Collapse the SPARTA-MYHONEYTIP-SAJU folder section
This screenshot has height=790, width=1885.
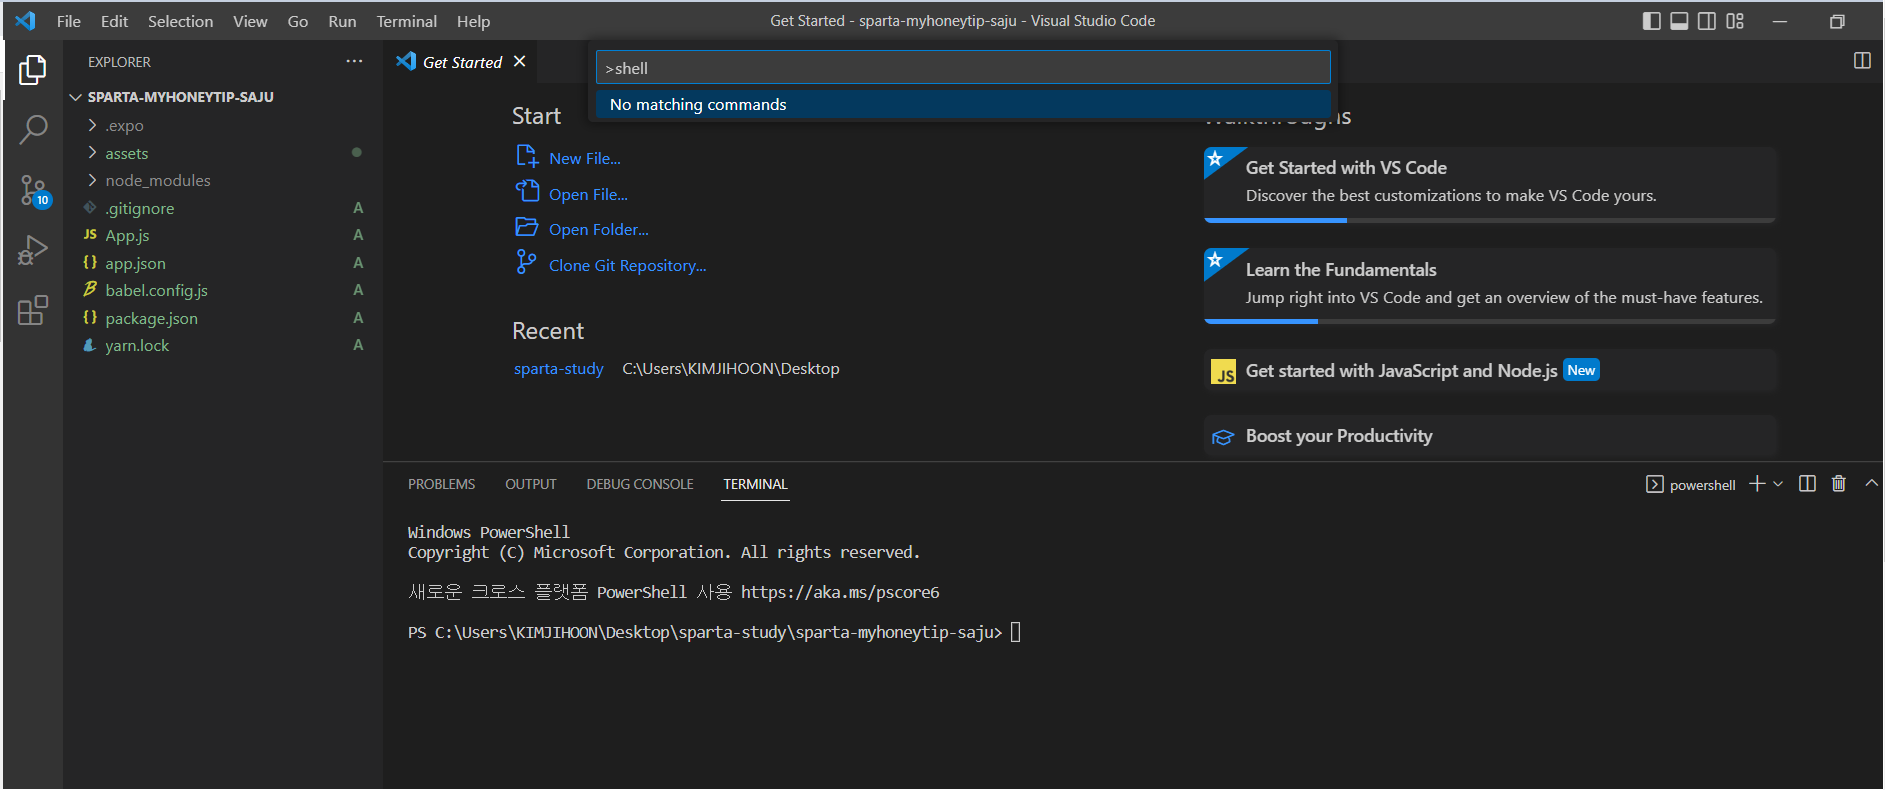click(x=222, y=97)
